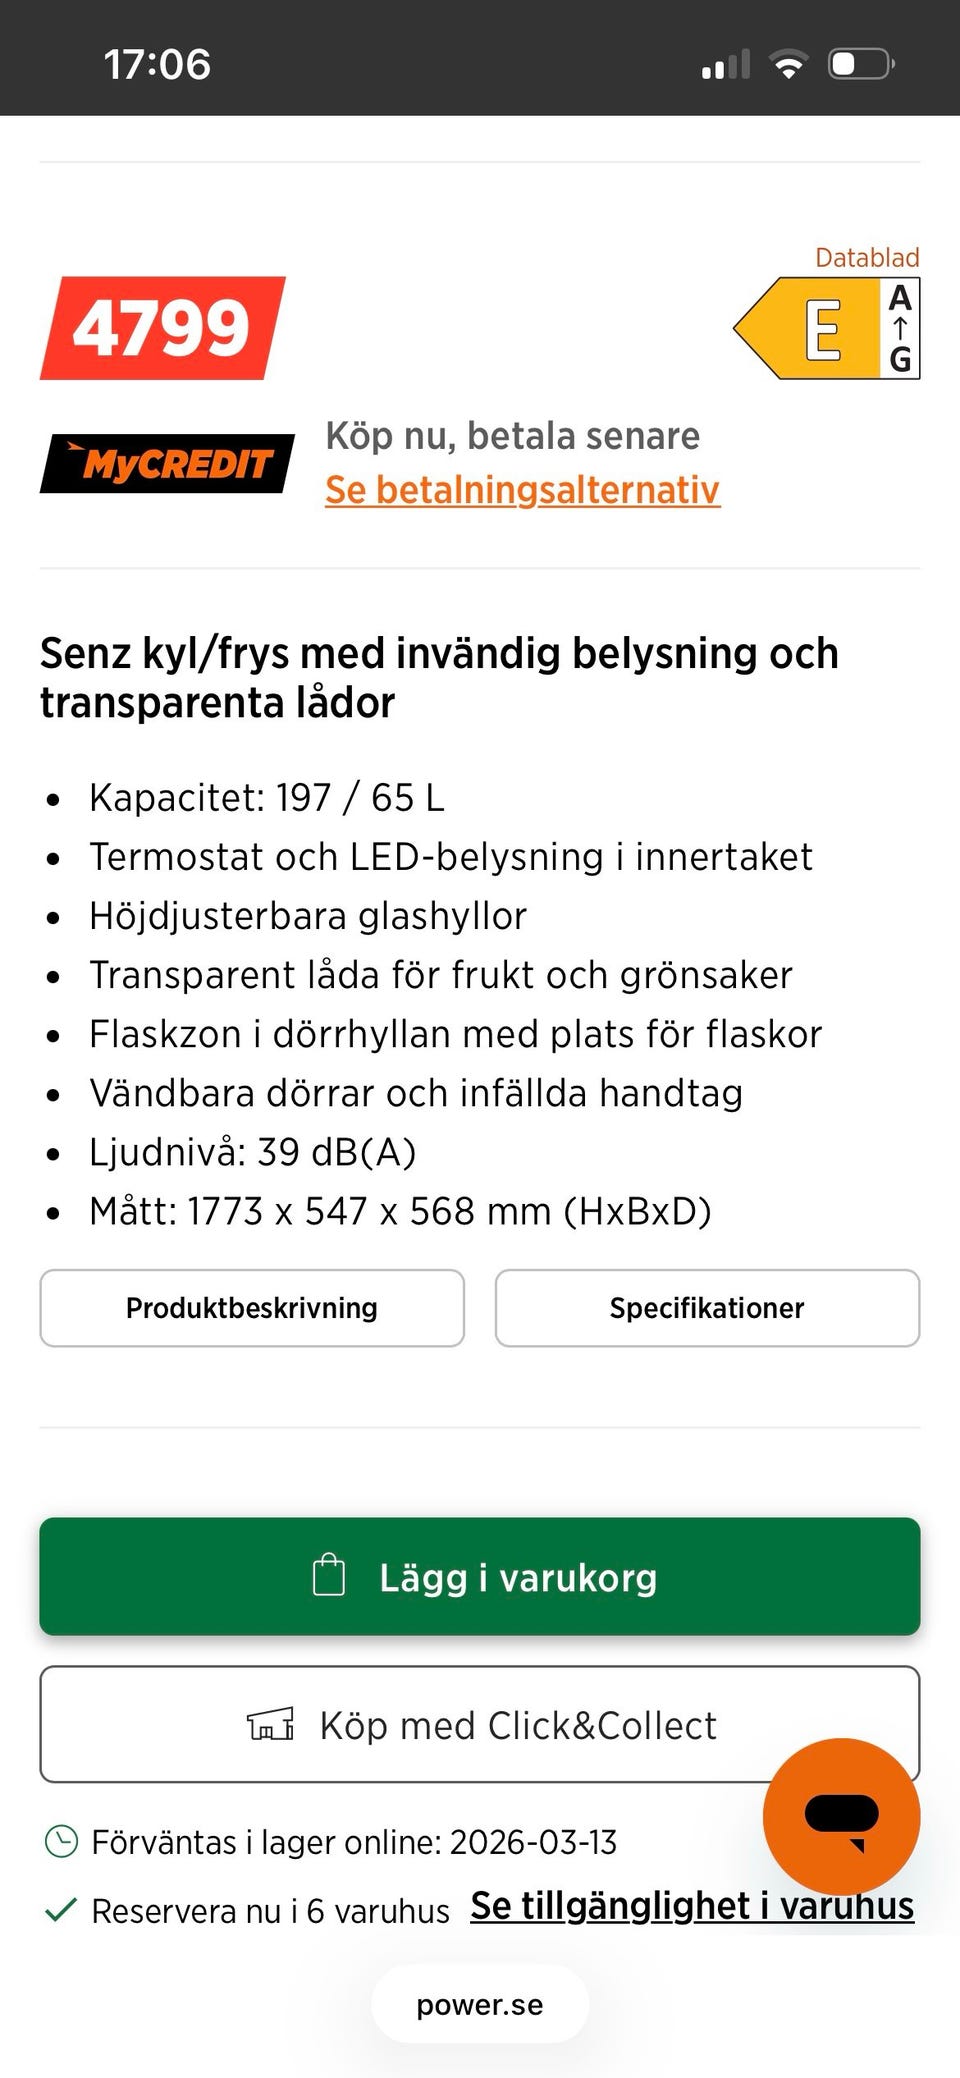The image size is (960, 2078).
Task: Open the Datablad link
Action: point(866,258)
